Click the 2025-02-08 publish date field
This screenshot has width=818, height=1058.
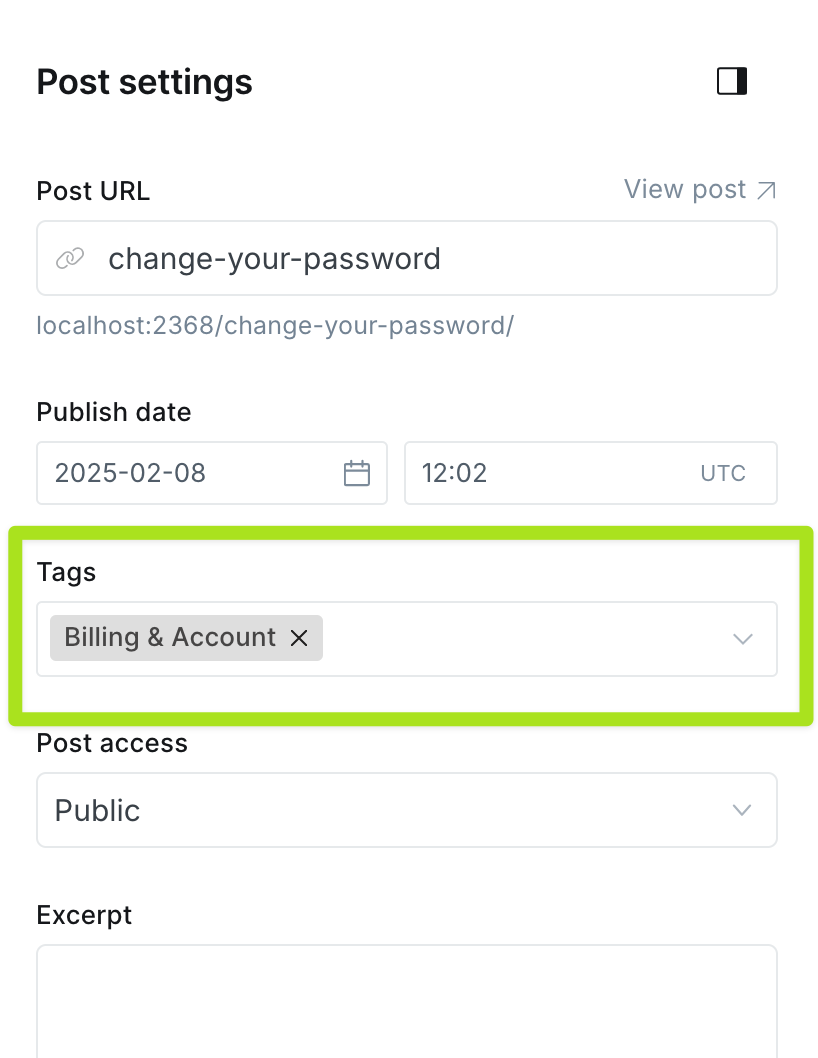(180, 473)
